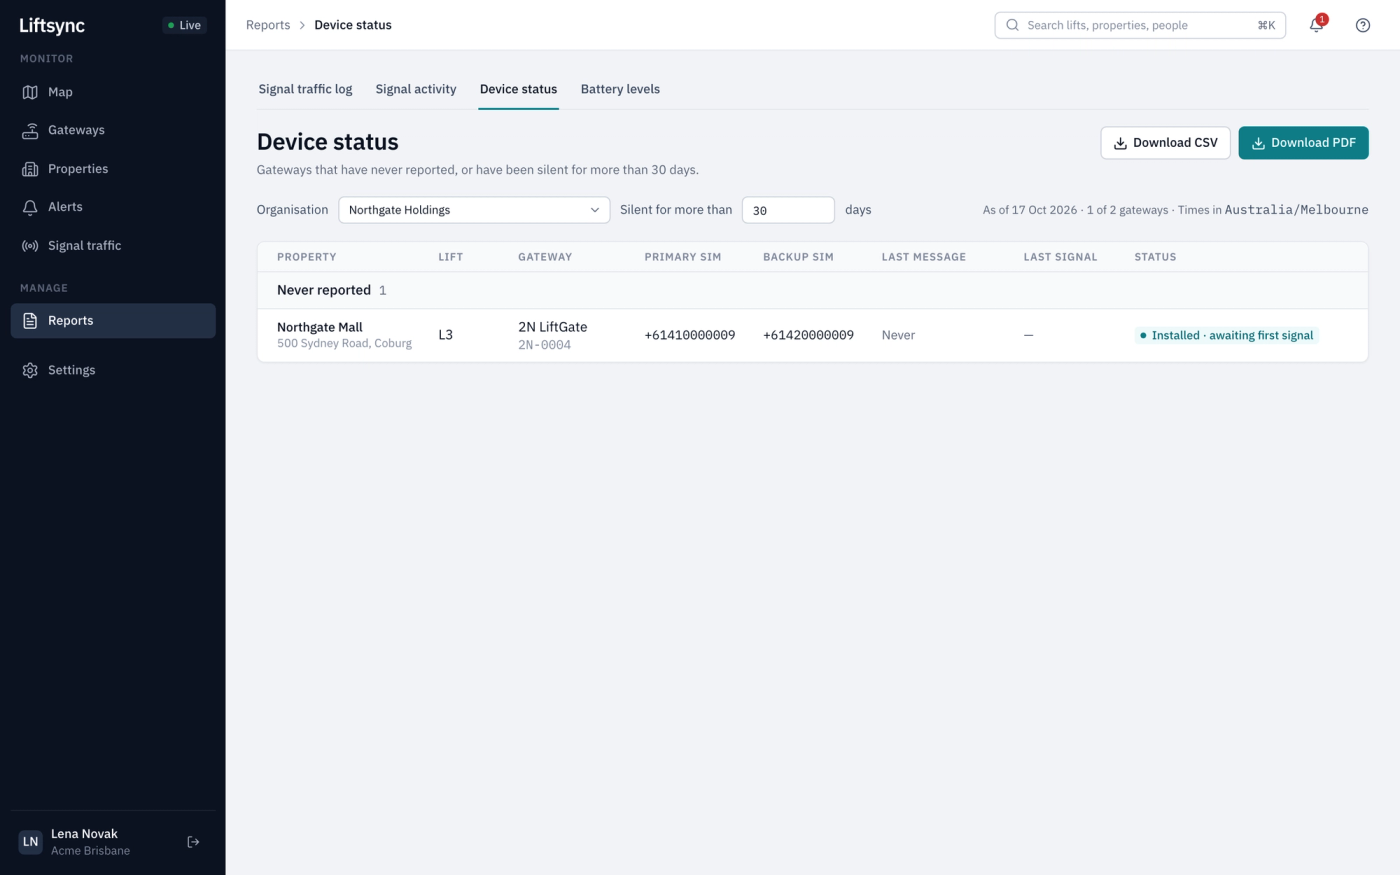
Task: Click the Northgate Mall property name
Action: pyautogui.click(x=320, y=327)
